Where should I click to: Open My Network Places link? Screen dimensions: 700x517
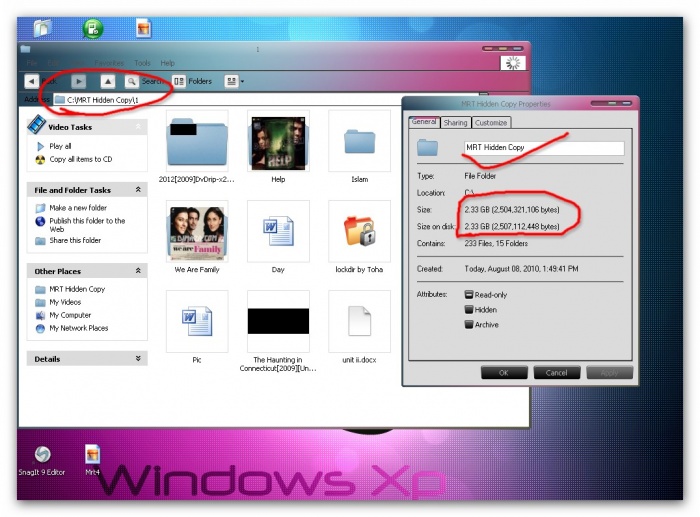click(79, 328)
